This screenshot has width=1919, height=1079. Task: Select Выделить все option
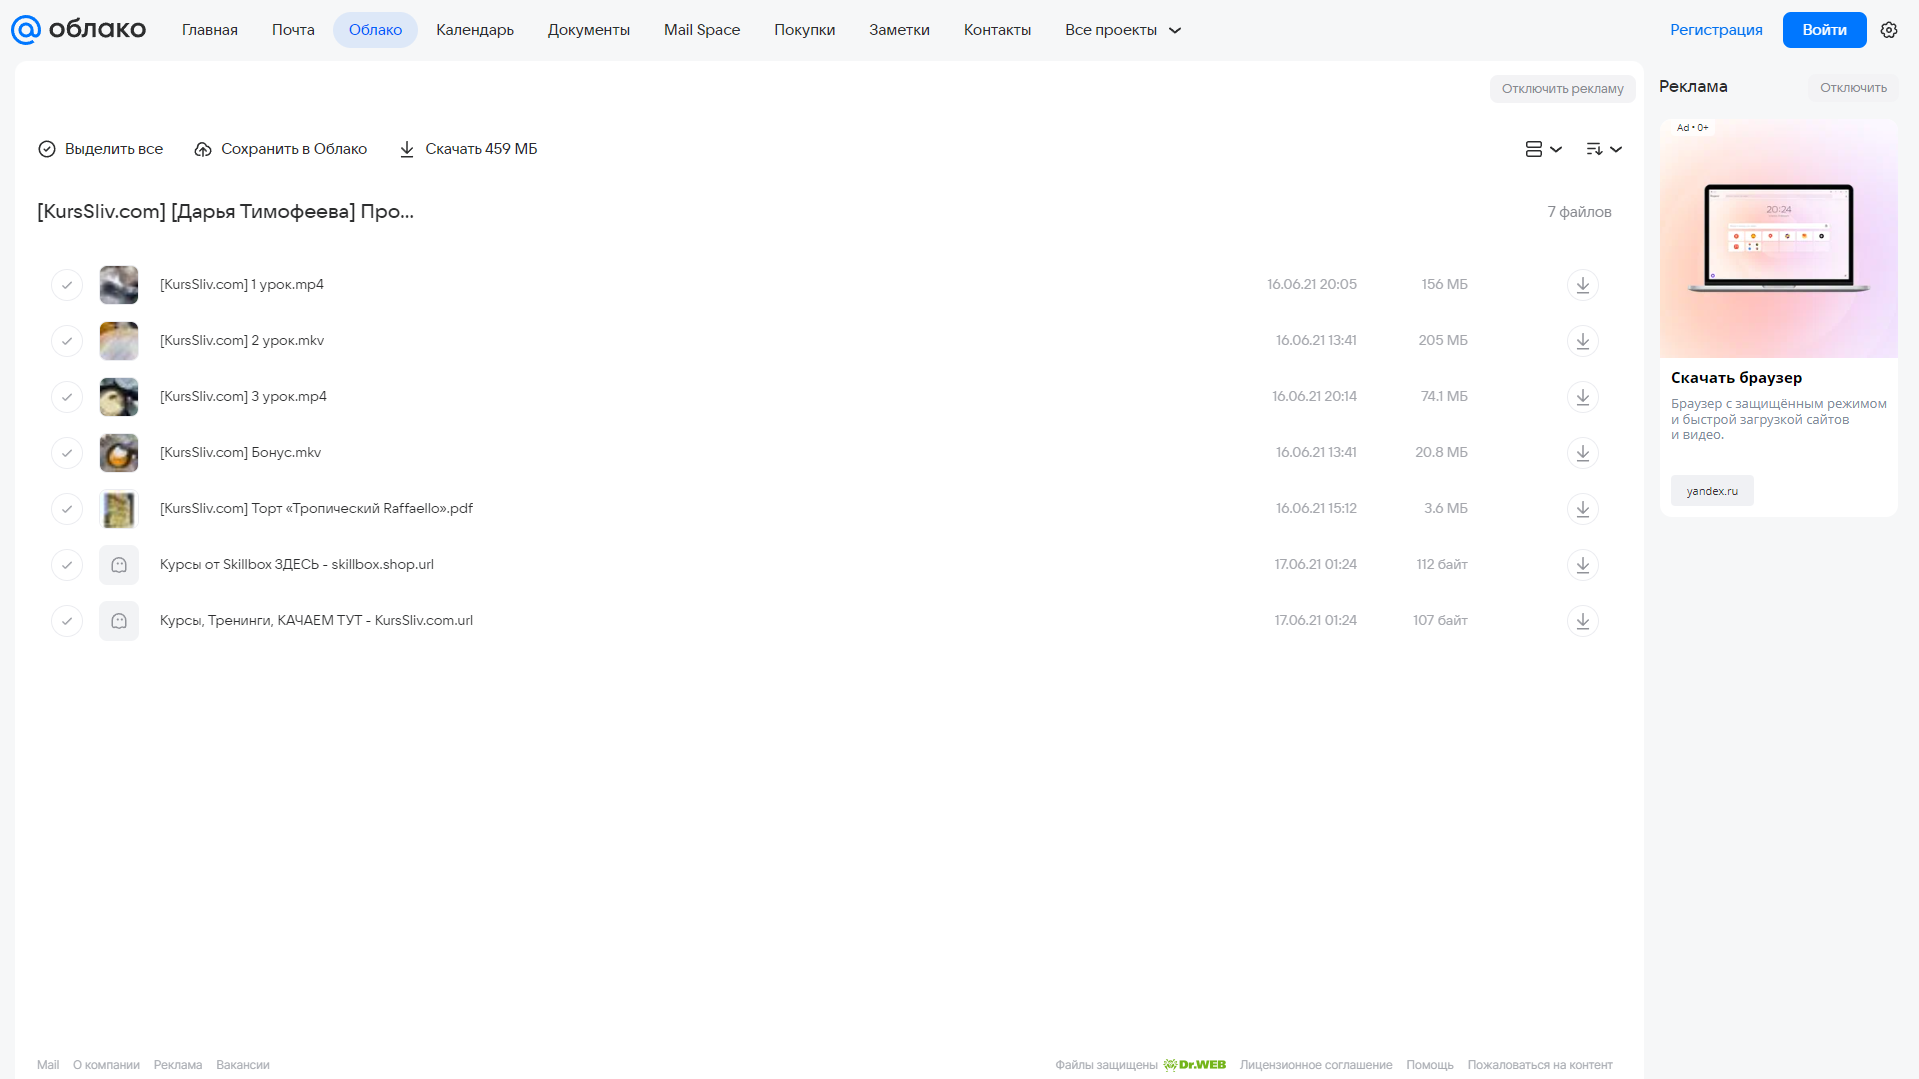coord(100,149)
